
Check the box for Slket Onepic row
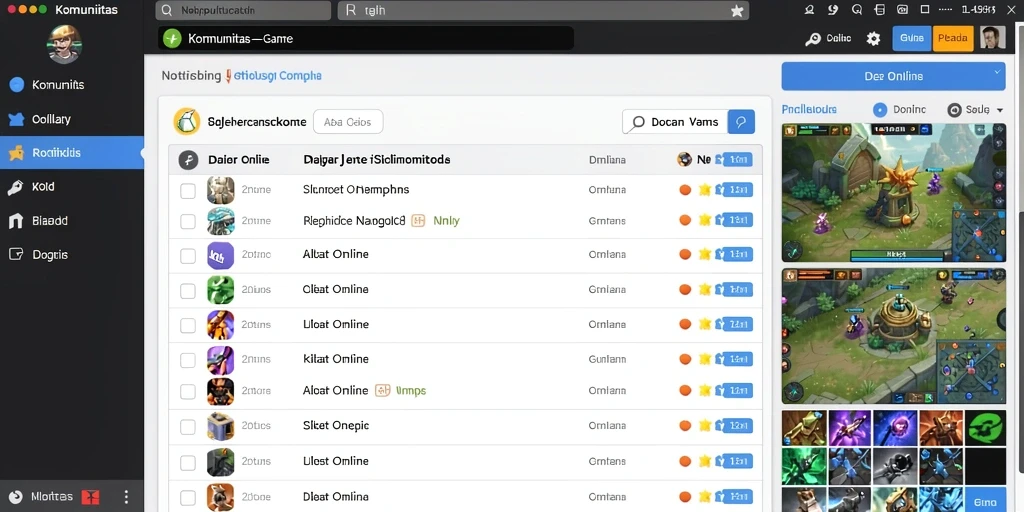188,427
